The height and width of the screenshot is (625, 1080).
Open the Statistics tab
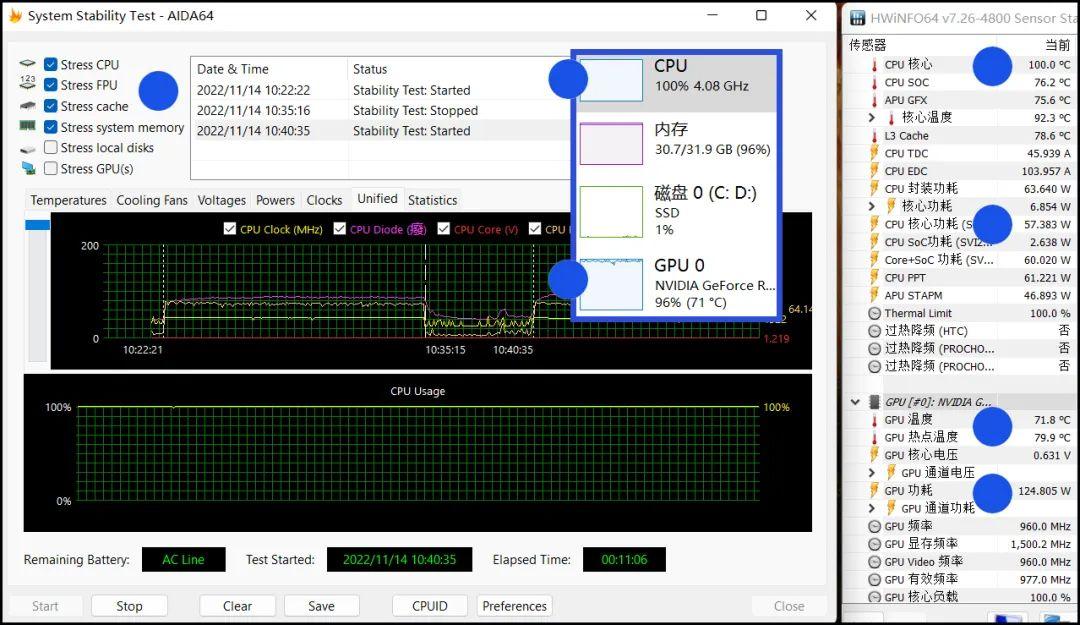[x=432, y=200]
